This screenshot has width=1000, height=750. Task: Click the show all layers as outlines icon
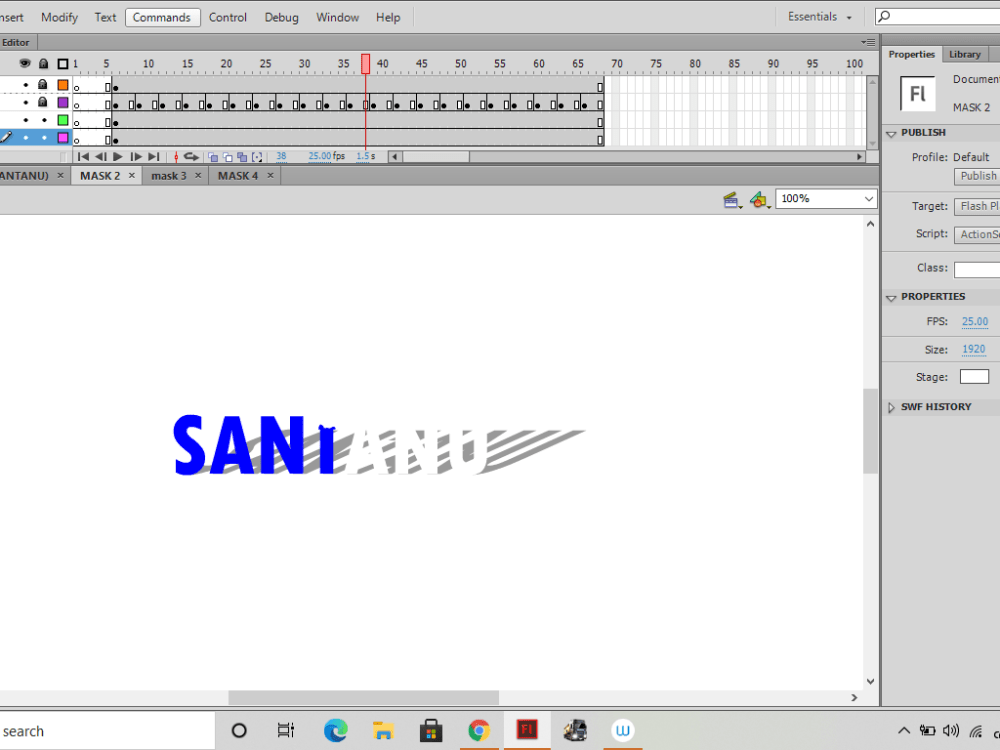[x=62, y=64]
